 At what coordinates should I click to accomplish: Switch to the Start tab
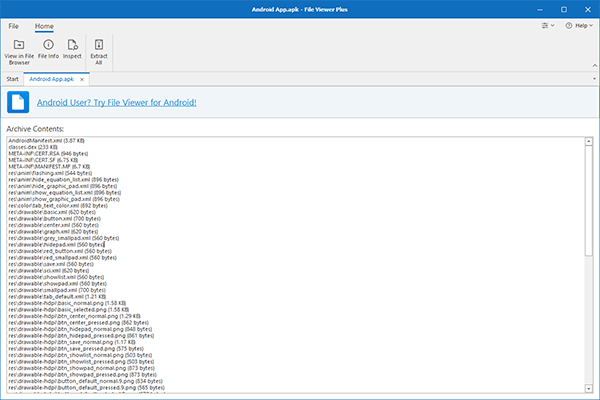point(12,79)
